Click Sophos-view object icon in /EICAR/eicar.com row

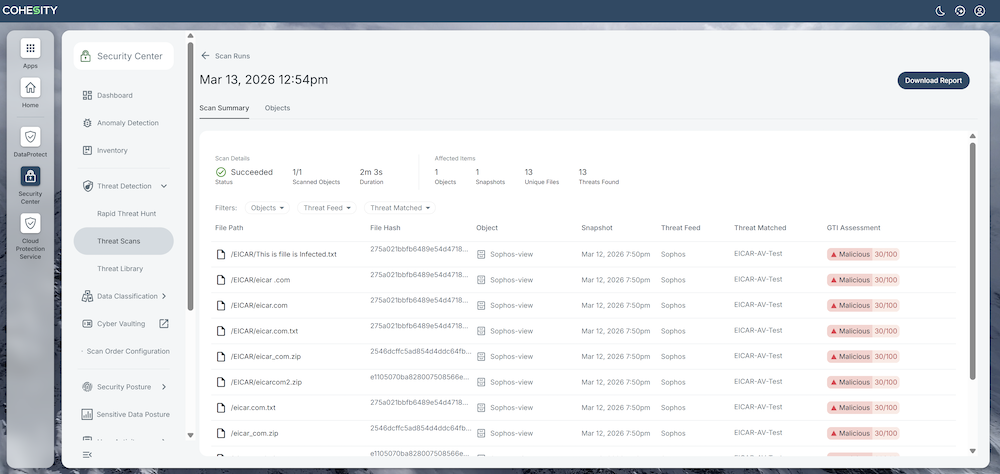482,306
